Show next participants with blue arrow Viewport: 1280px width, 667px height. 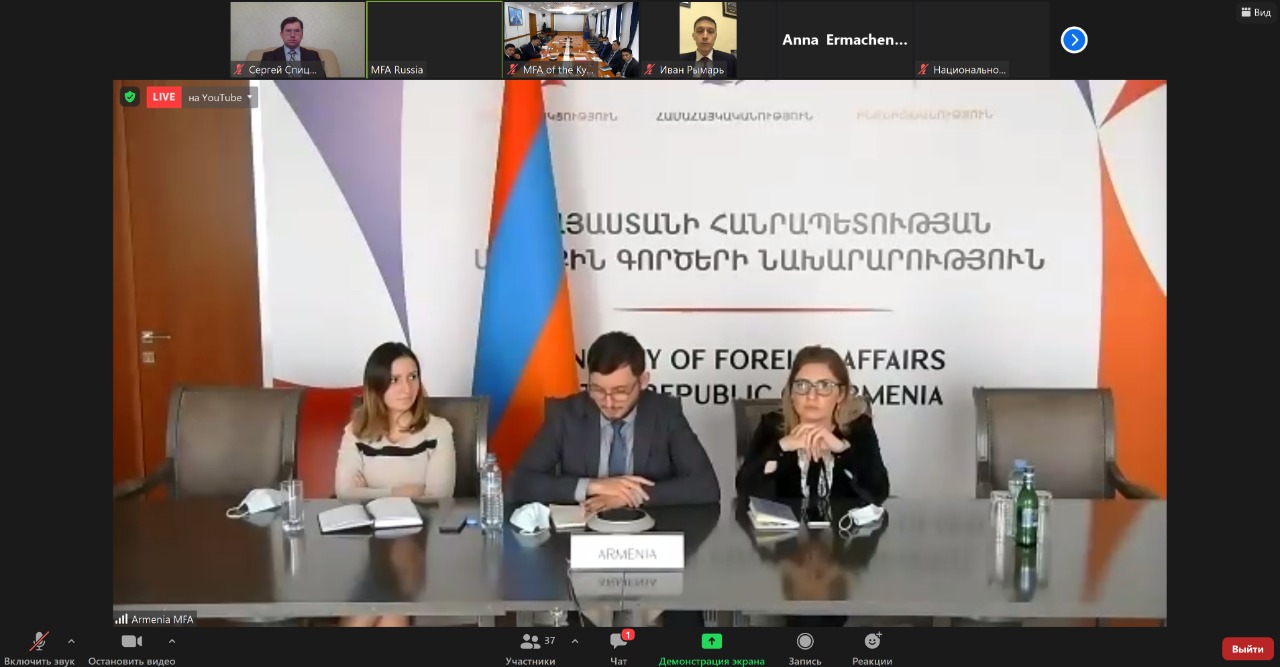click(1074, 40)
